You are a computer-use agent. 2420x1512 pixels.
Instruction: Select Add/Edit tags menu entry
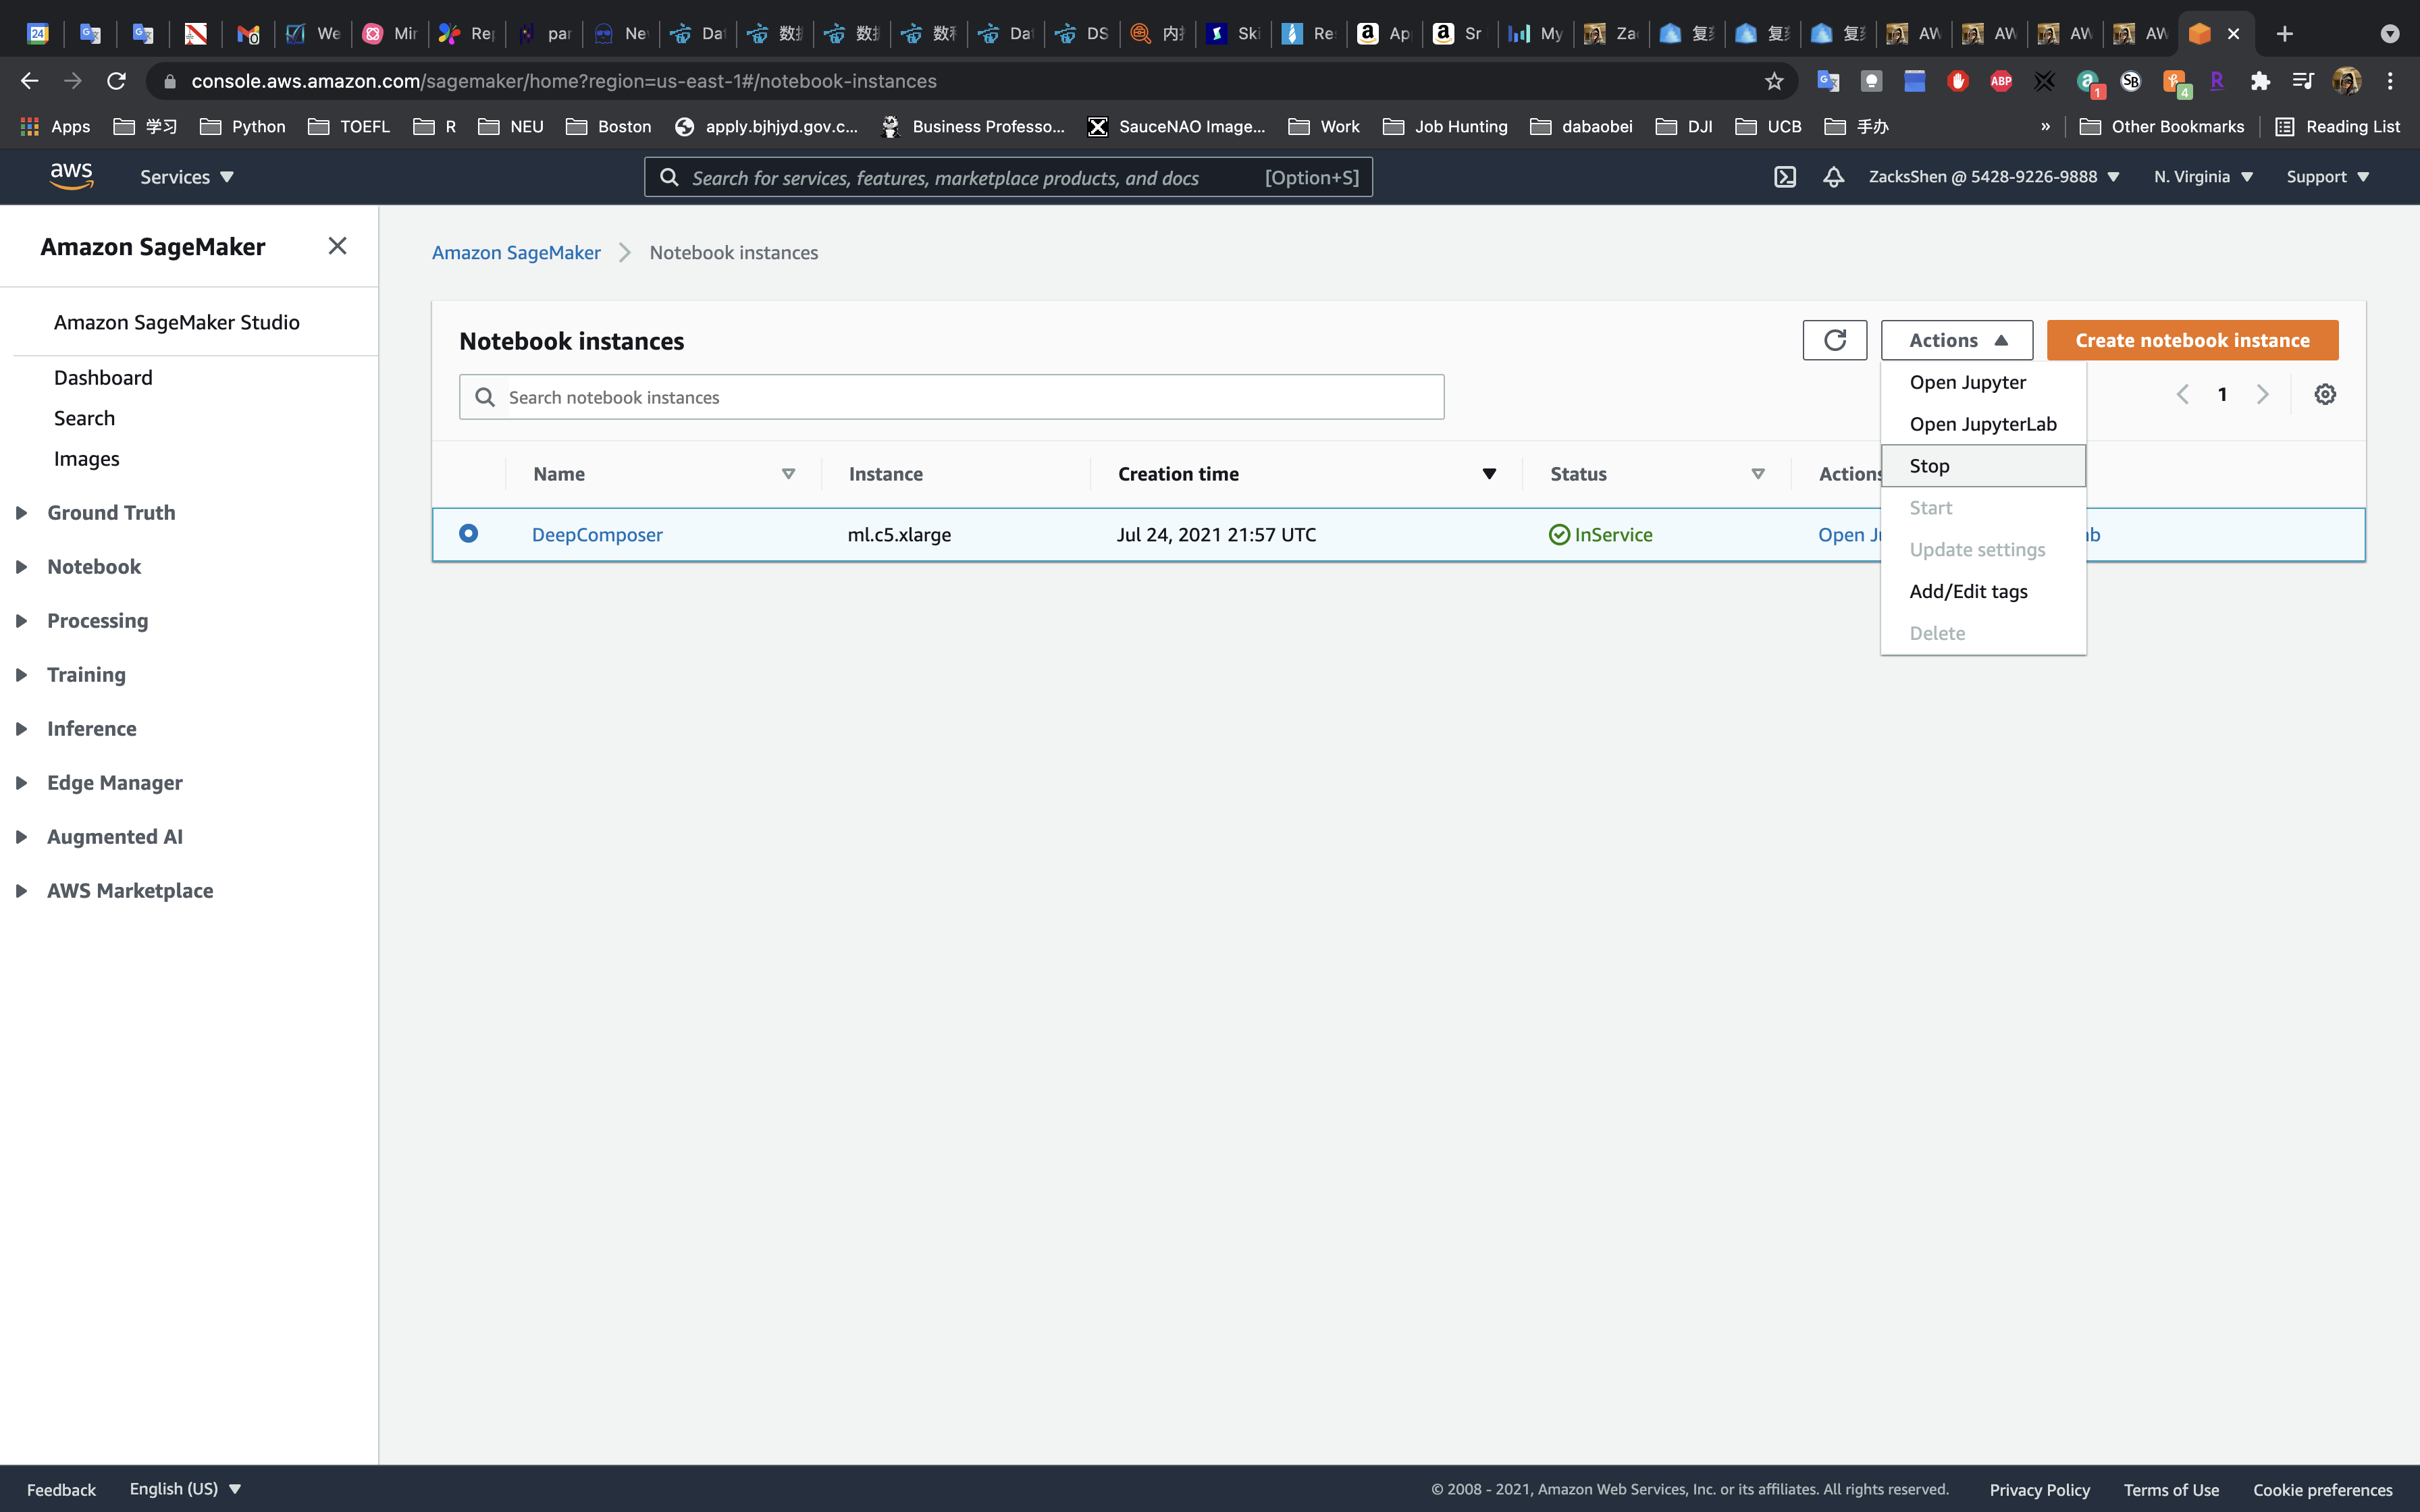click(1968, 591)
